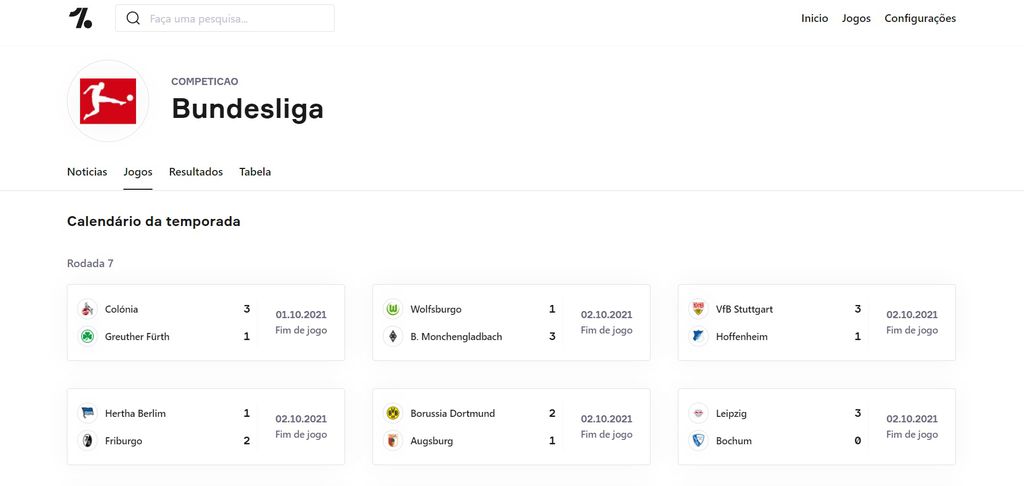Click the Borussia Dortmund team crest

click(392, 413)
